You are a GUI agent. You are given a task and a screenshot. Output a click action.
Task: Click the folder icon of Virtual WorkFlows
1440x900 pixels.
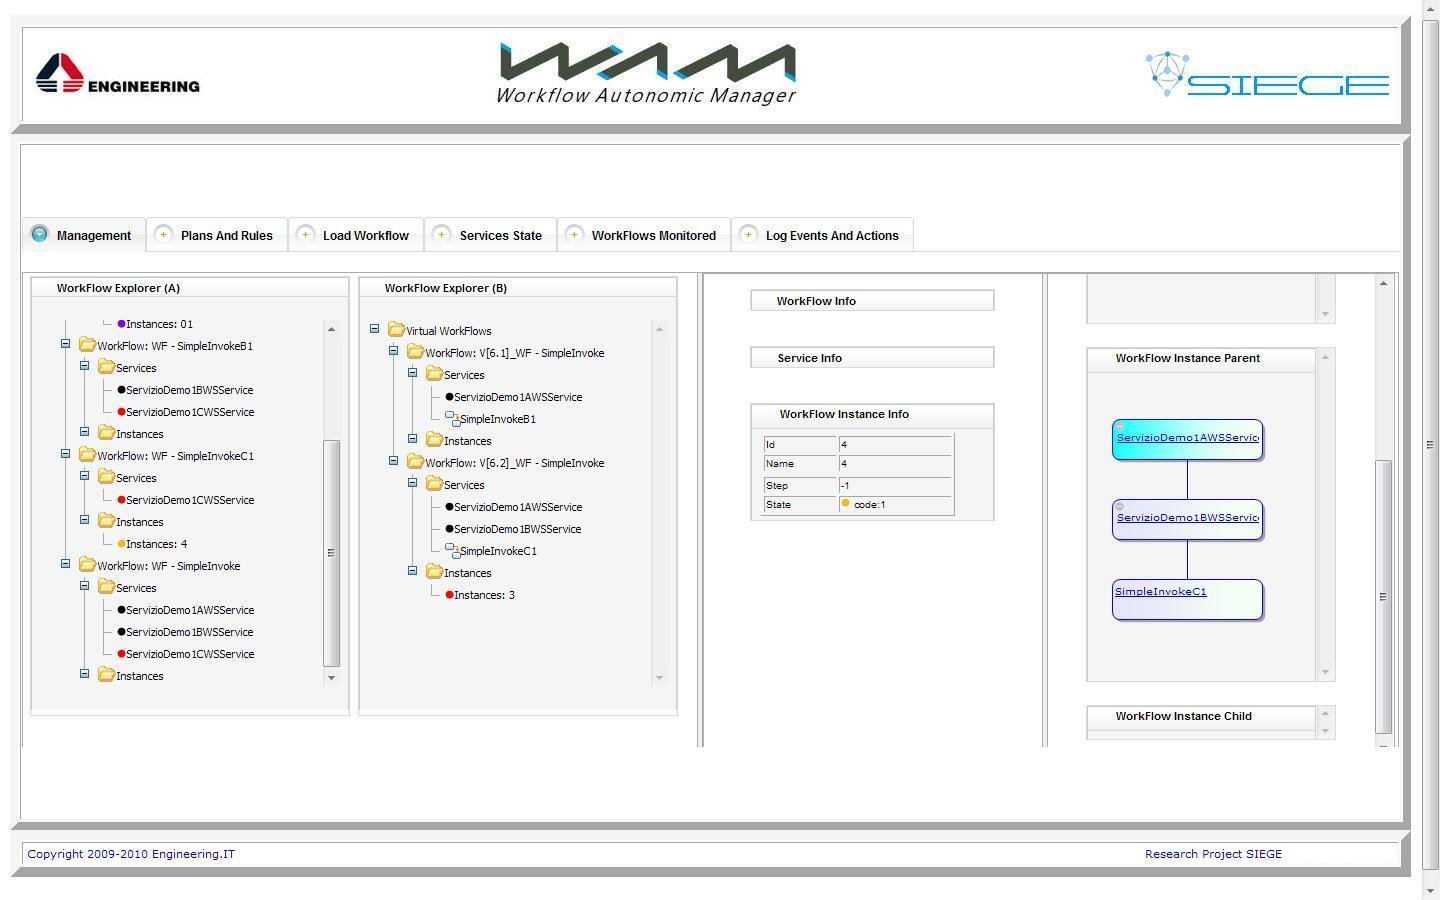[395, 330]
